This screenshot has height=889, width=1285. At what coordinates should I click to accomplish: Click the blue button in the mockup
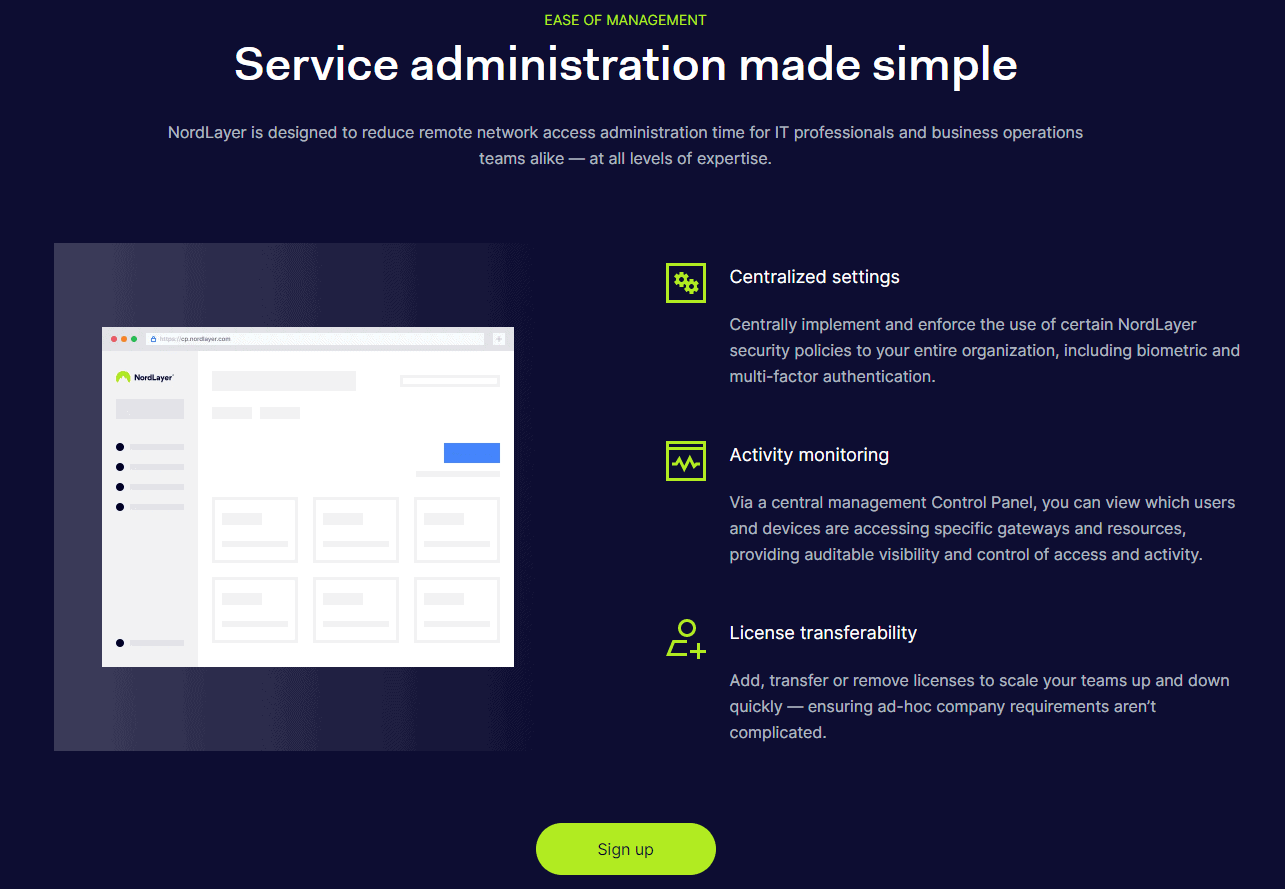pyautogui.click(x=472, y=453)
